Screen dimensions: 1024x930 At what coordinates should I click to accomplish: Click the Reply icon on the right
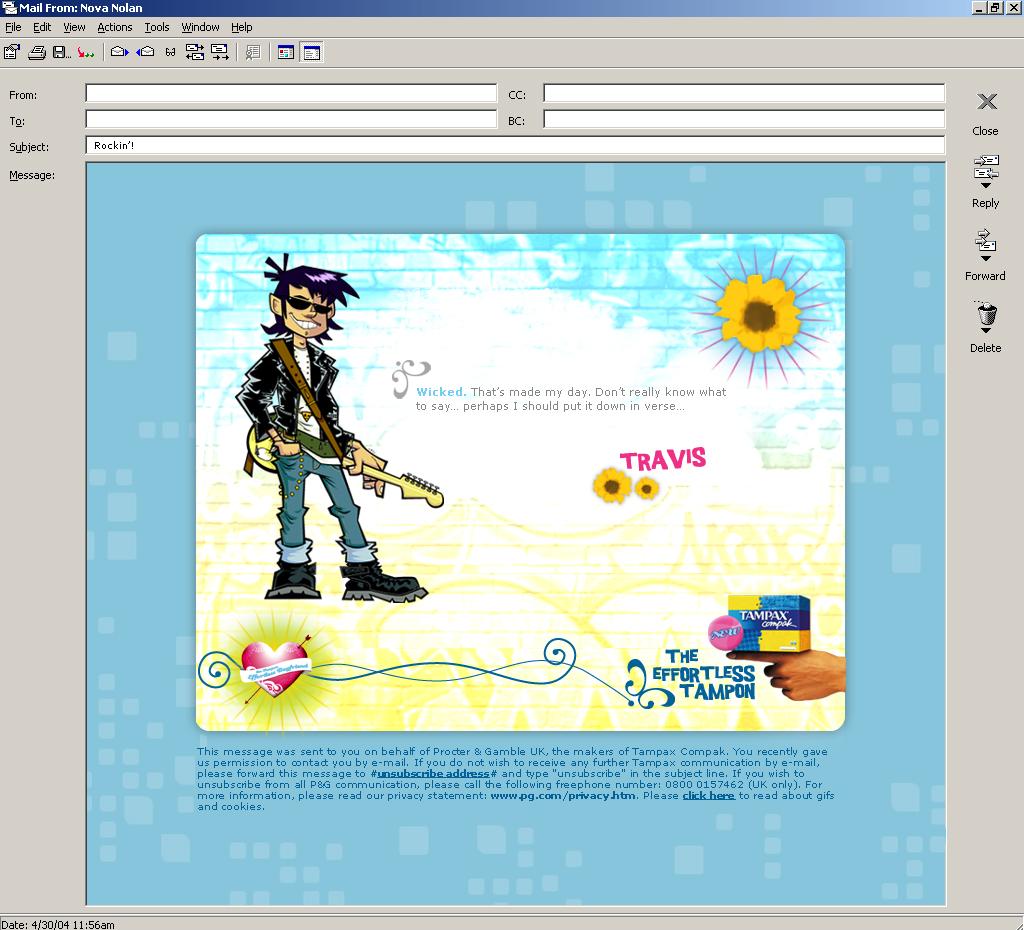[x=985, y=168]
